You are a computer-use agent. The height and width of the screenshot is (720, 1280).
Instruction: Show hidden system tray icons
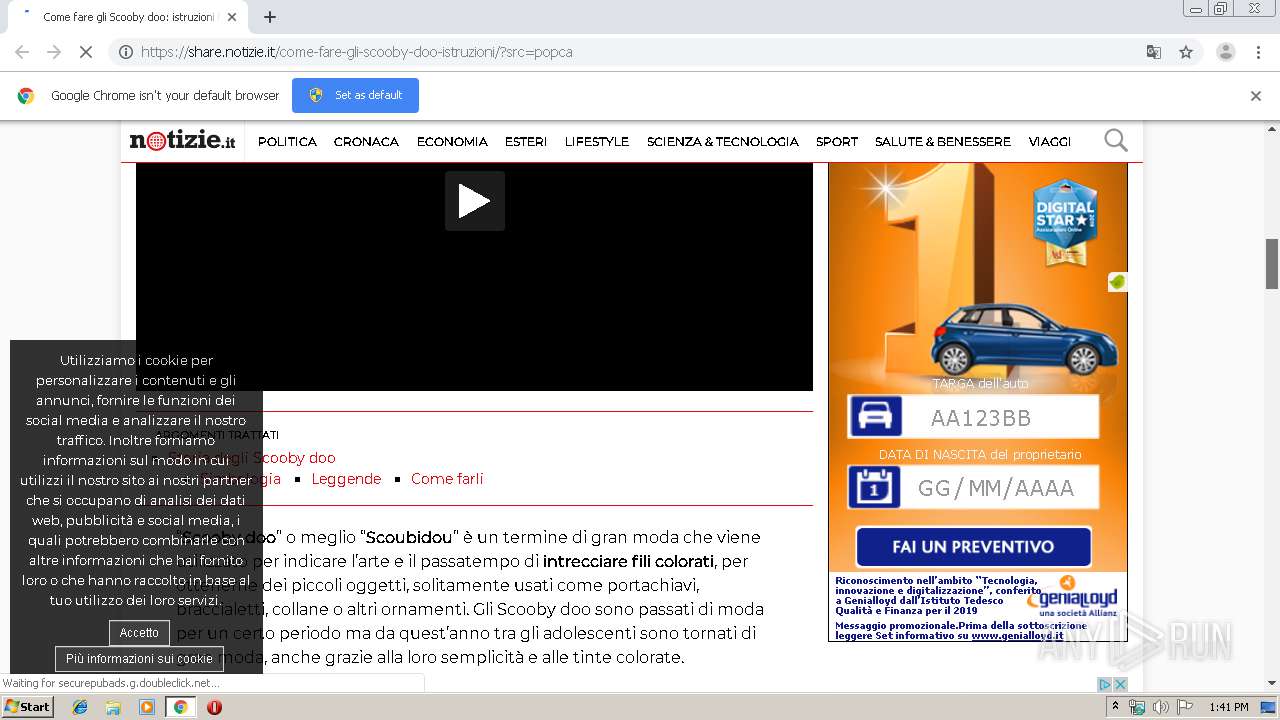tap(1116, 707)
